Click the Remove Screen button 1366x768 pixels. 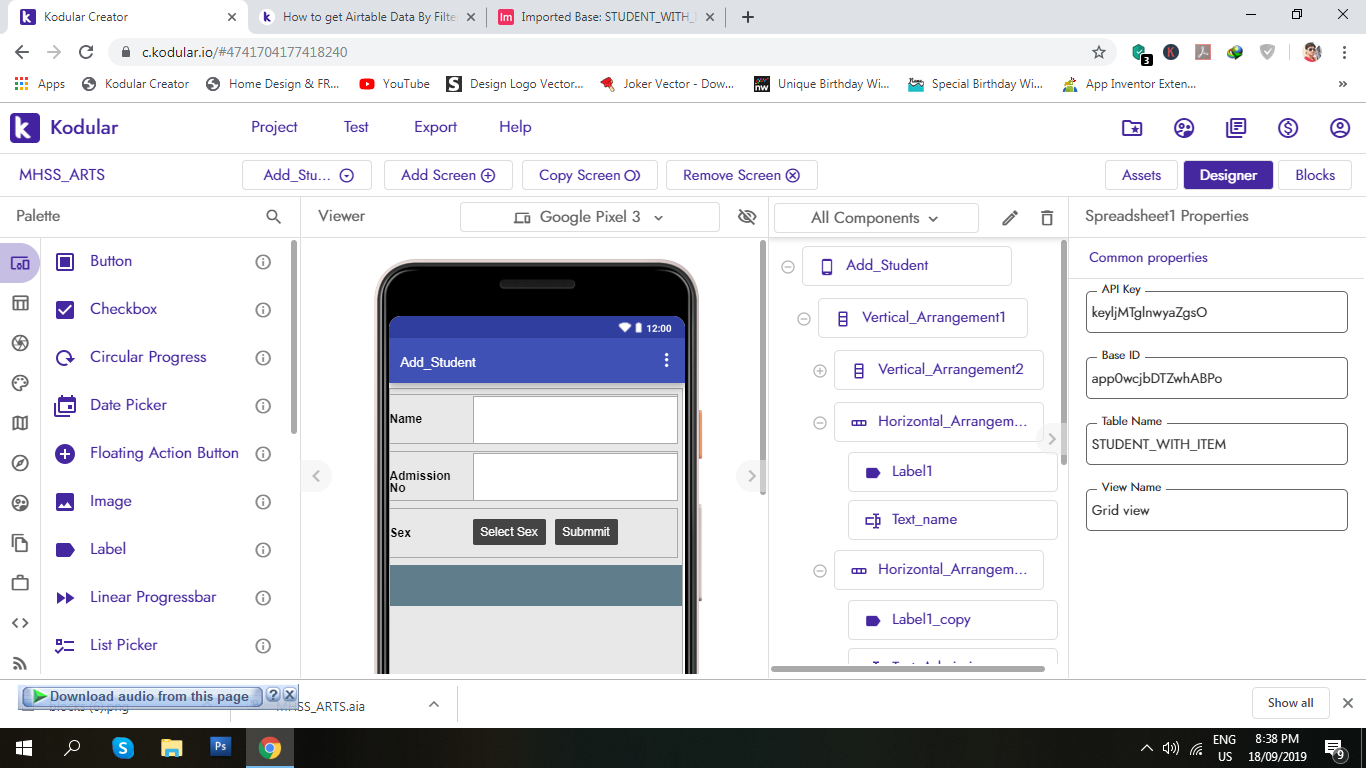[741, 175]
